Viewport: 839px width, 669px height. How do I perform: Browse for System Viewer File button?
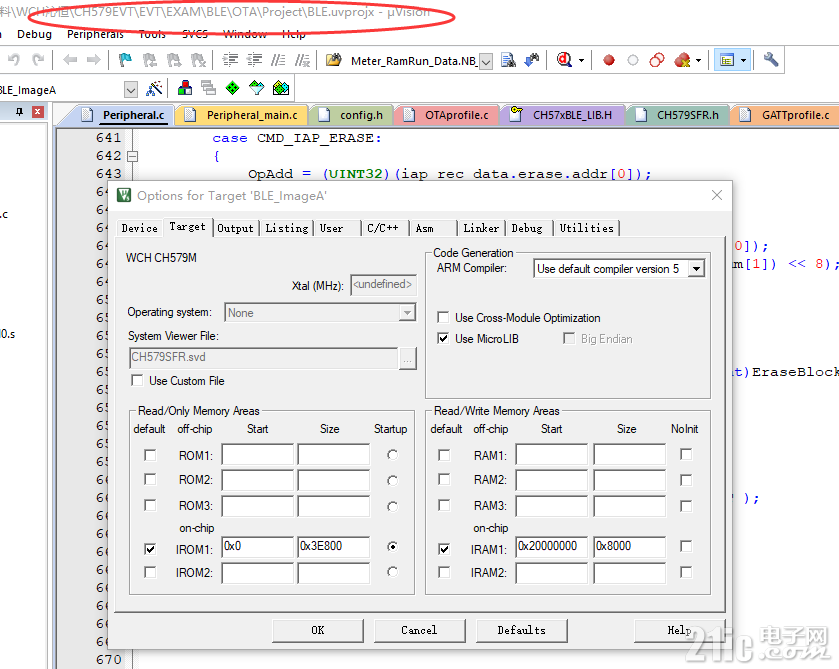coord(408,359)
